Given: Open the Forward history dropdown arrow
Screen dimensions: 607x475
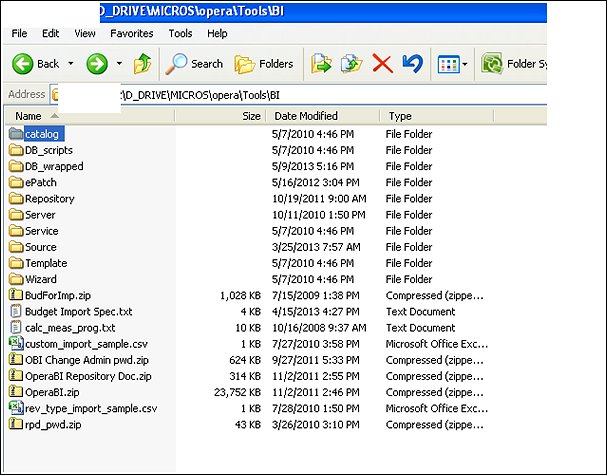Looking at the screenshot, I should coord(119,64).
